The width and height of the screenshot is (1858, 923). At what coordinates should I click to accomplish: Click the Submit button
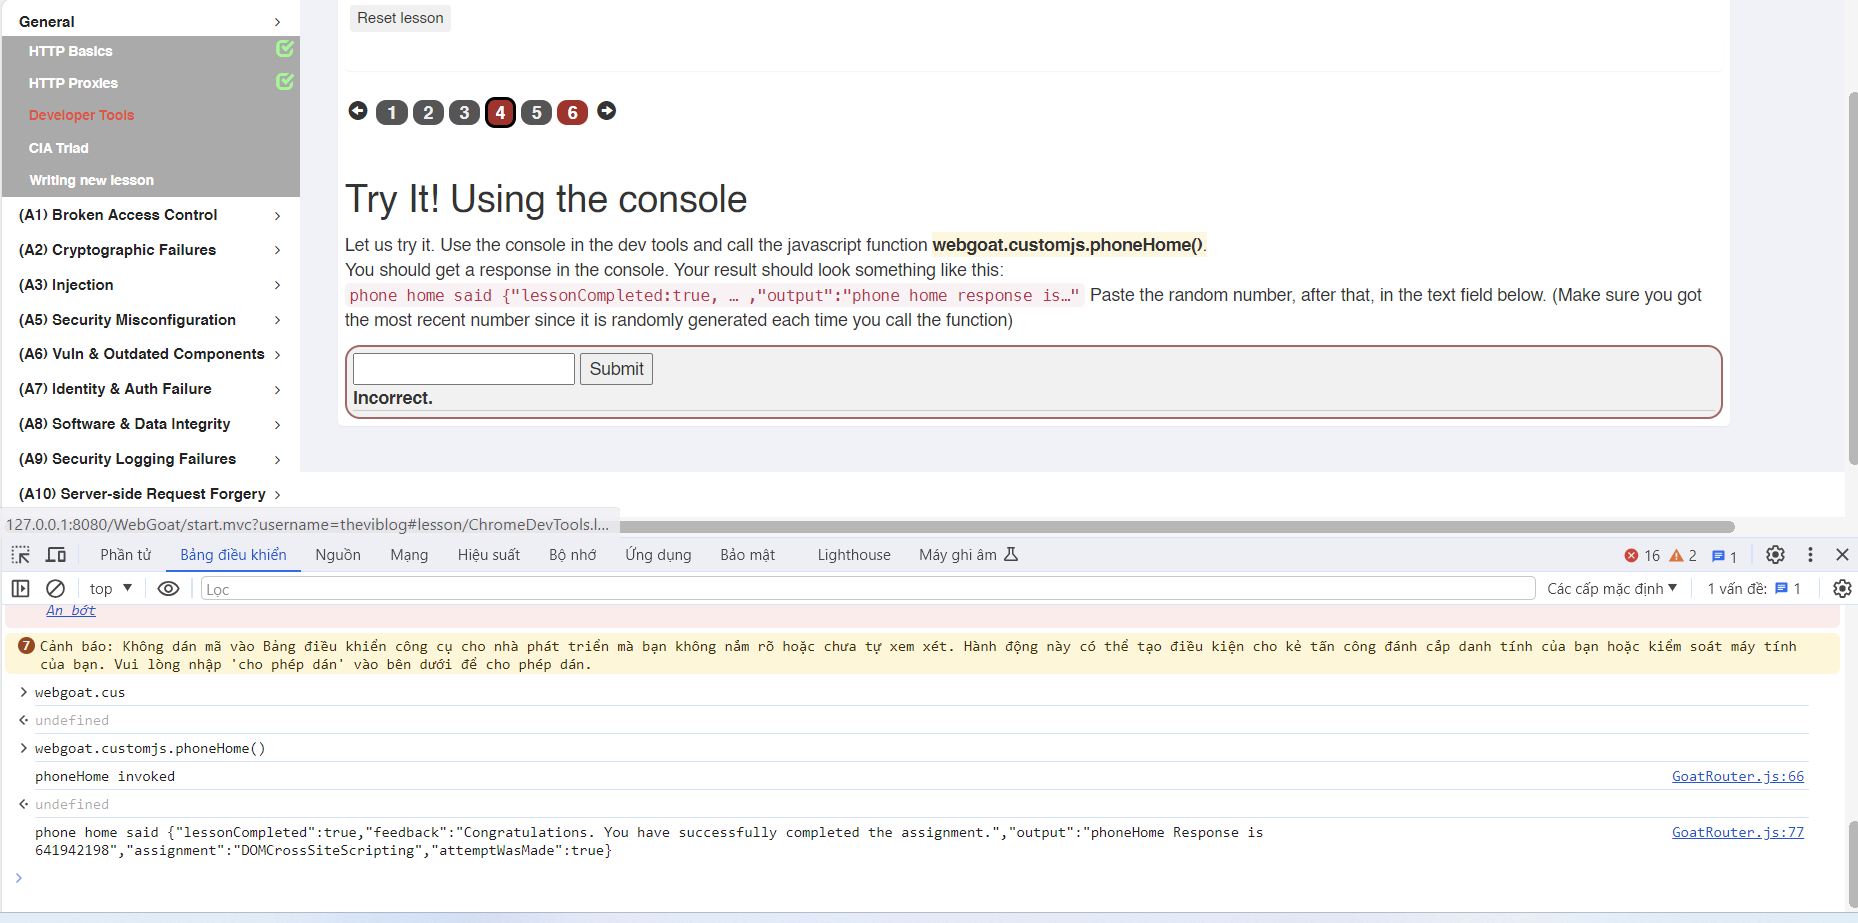(616, 369)
